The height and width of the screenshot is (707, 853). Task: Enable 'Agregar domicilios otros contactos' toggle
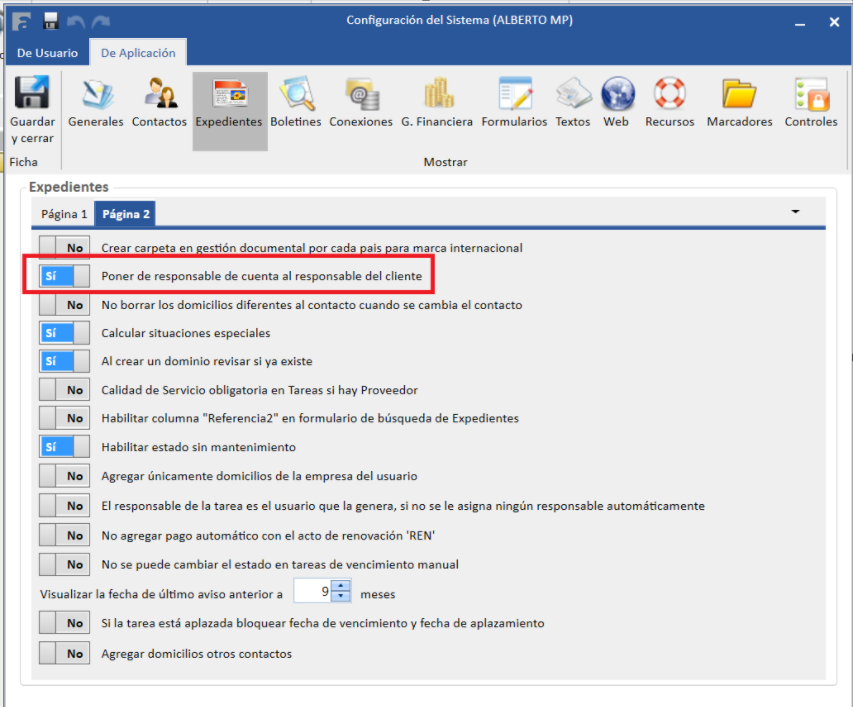coord(64,653)
